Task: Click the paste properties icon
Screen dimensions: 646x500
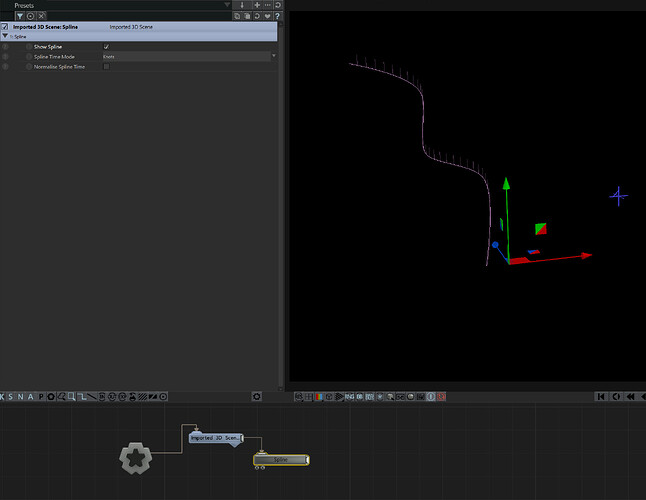Action: coord(247,16)
